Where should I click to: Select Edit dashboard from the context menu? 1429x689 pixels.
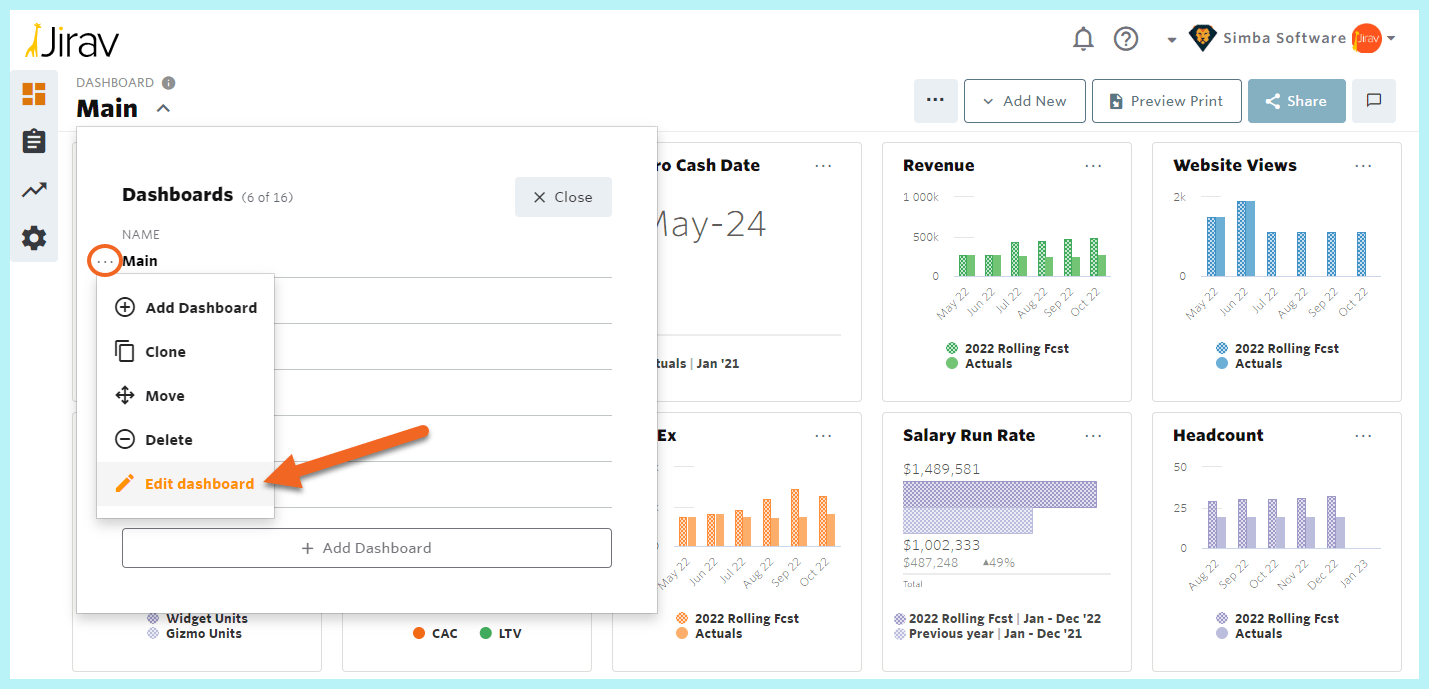(x=199, y=483)
